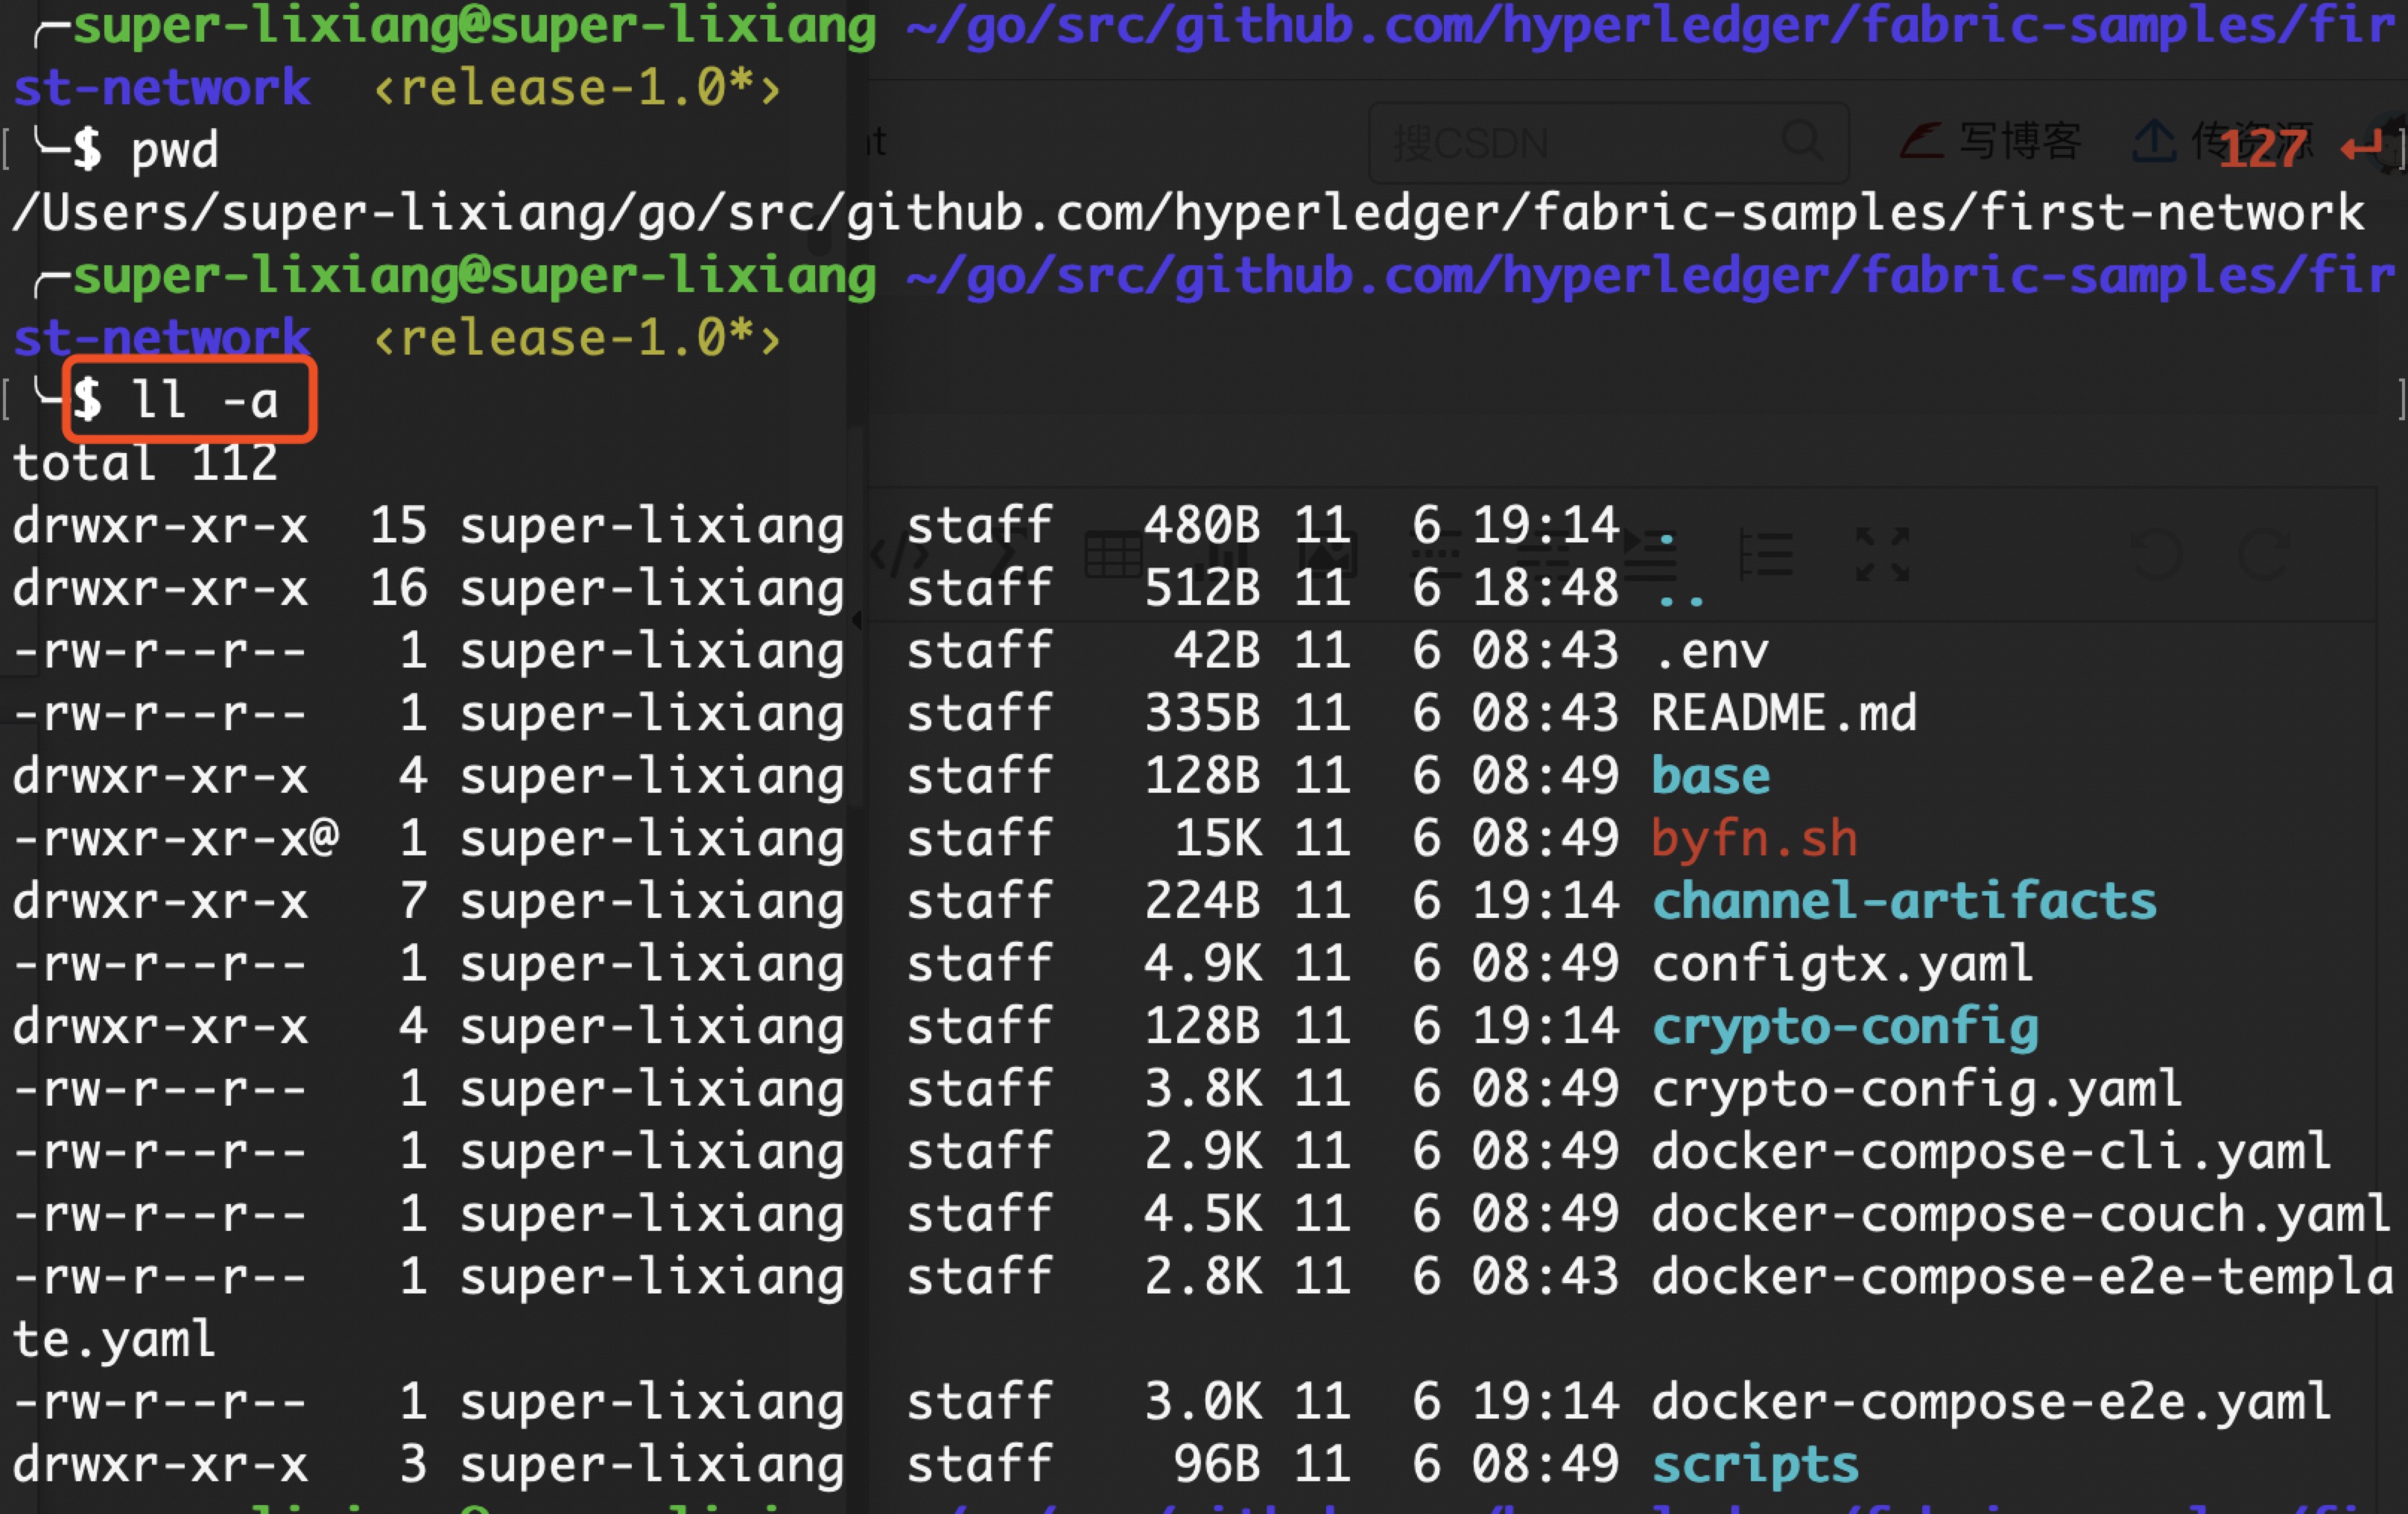Screen dimensions: 2408x1514
Task: Click the quote indent icon in the toolbar
Action: [1652, 556]
